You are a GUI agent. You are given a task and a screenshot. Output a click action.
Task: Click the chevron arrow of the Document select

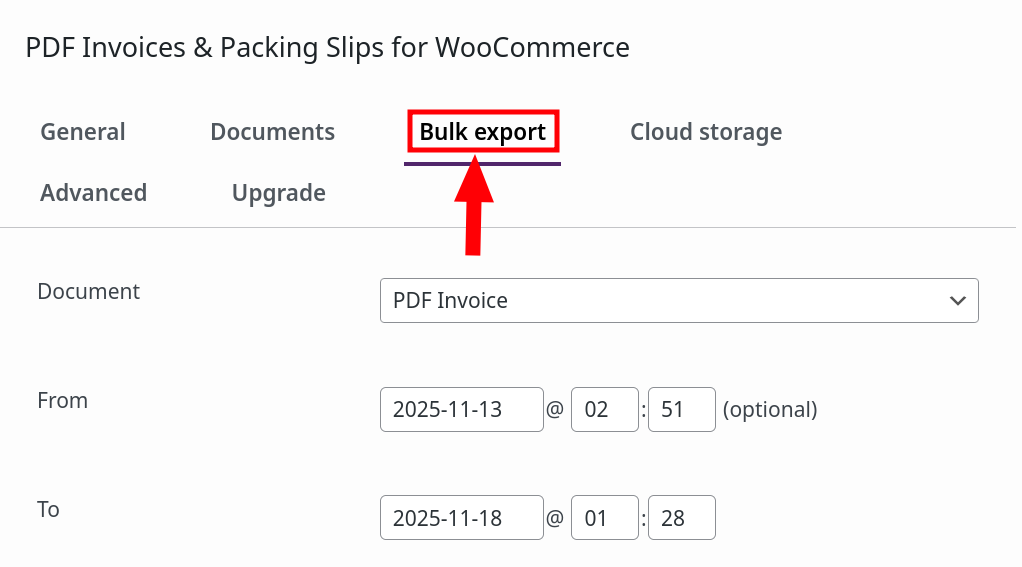957,300
